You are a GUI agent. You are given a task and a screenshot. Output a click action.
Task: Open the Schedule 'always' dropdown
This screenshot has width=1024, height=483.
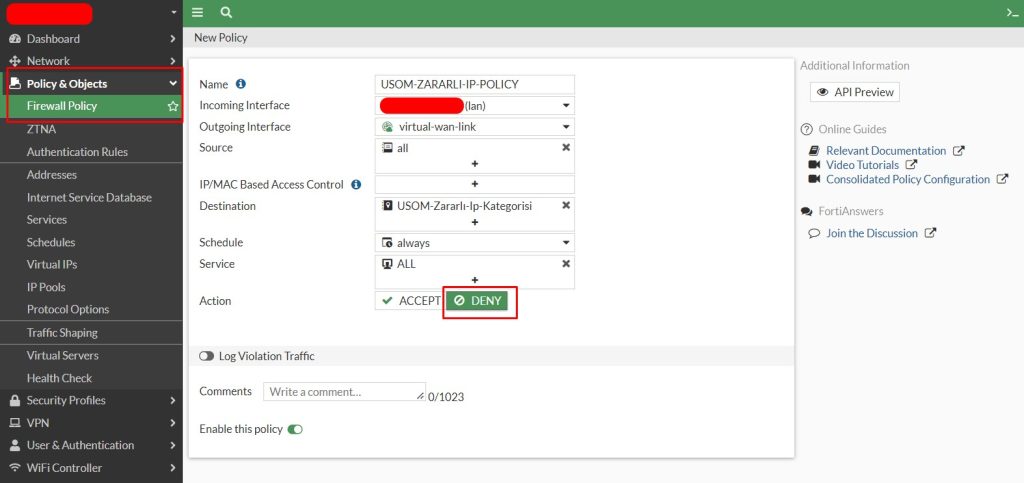(475, 243)
